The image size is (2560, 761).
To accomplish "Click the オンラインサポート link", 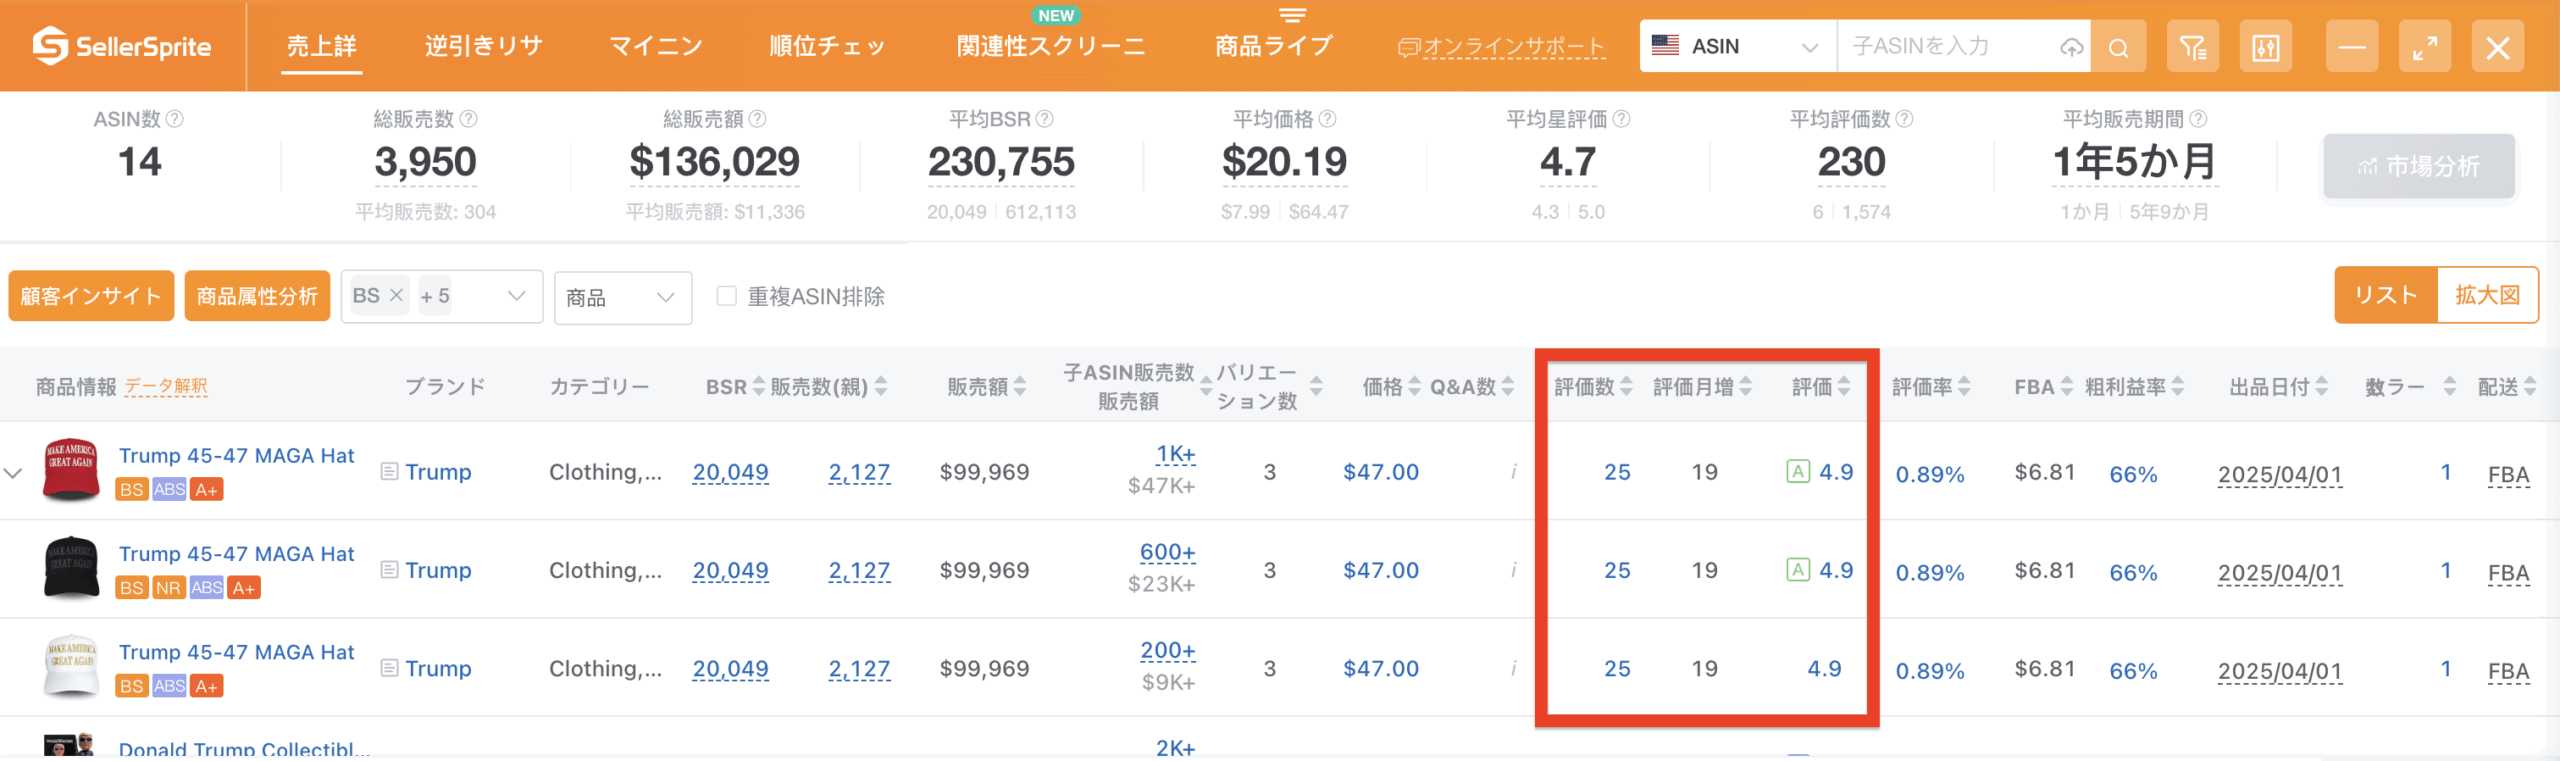I will point(1502,47).
